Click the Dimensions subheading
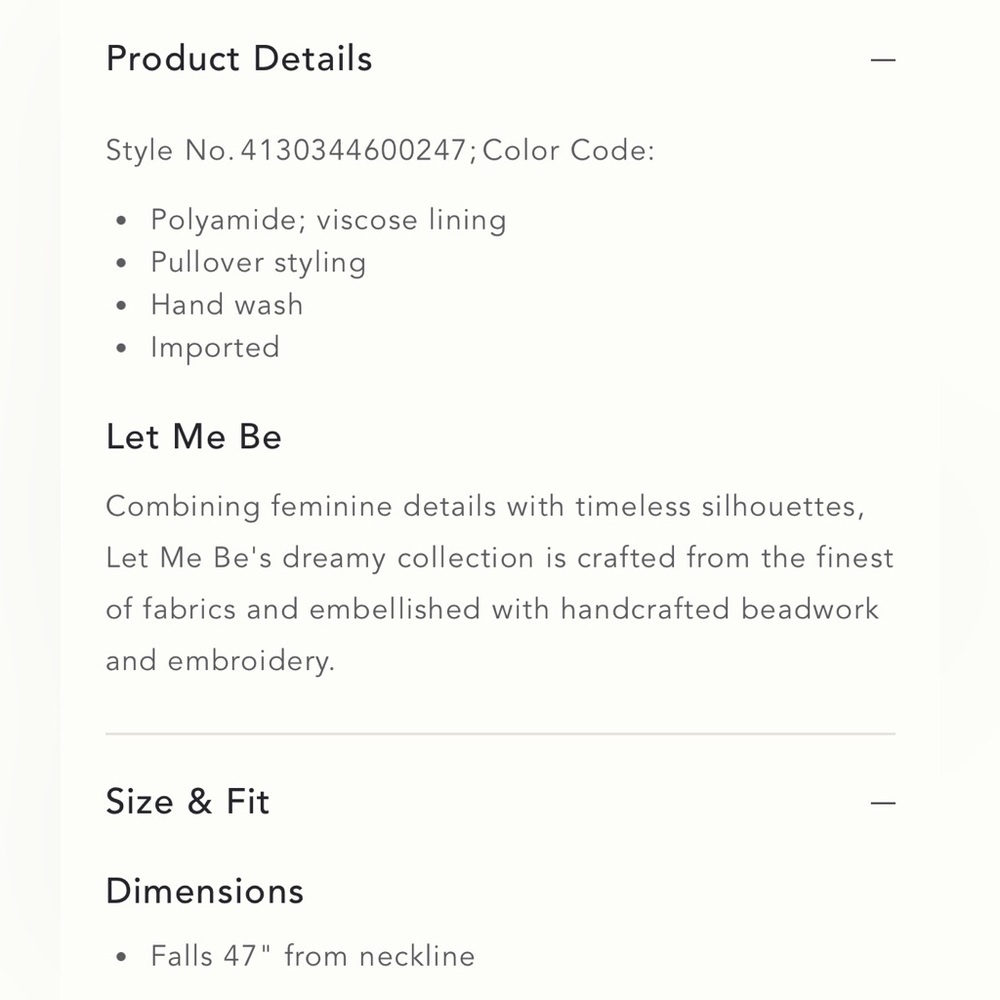The image size is (1000, 1000). coord(205,891)
